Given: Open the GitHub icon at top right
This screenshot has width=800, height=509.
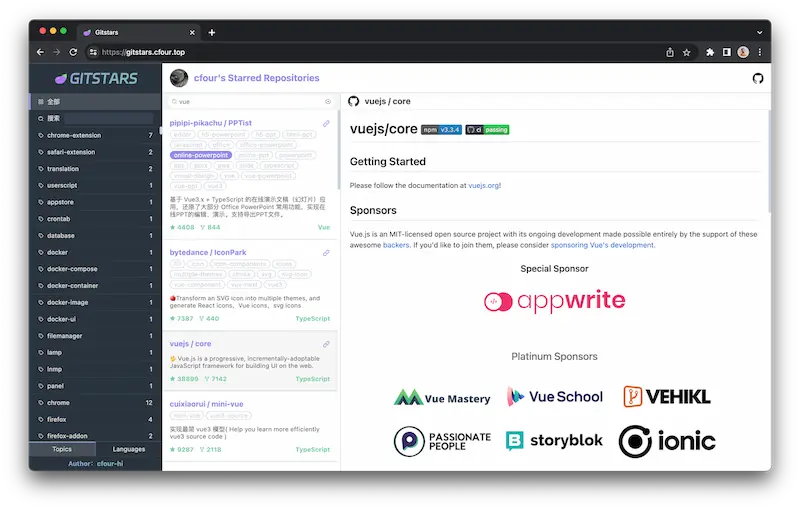Looking at the screenshot, I should tap(758, 79).
